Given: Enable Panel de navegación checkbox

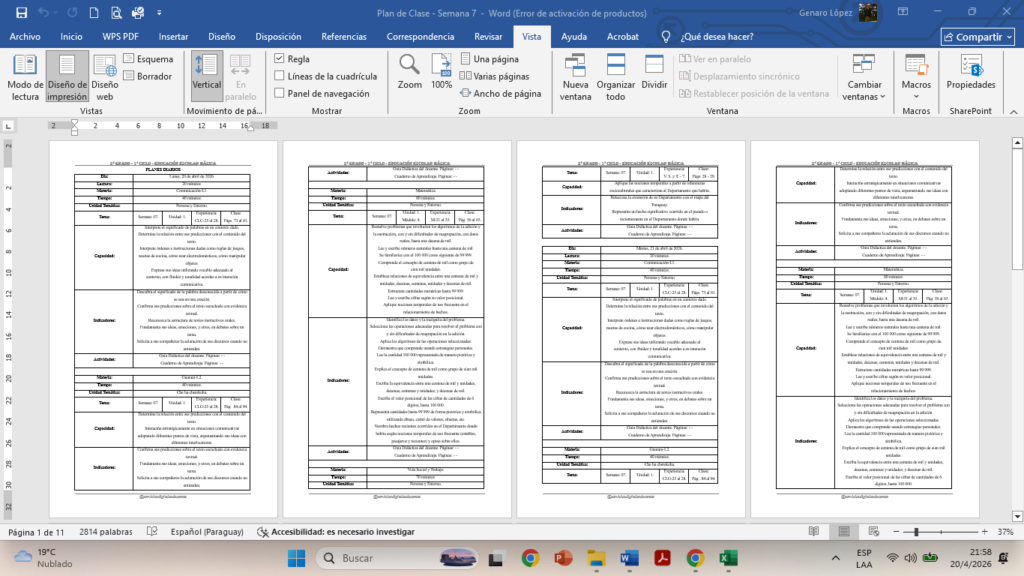Looking at the screenshot, I should tap(280, 93).
